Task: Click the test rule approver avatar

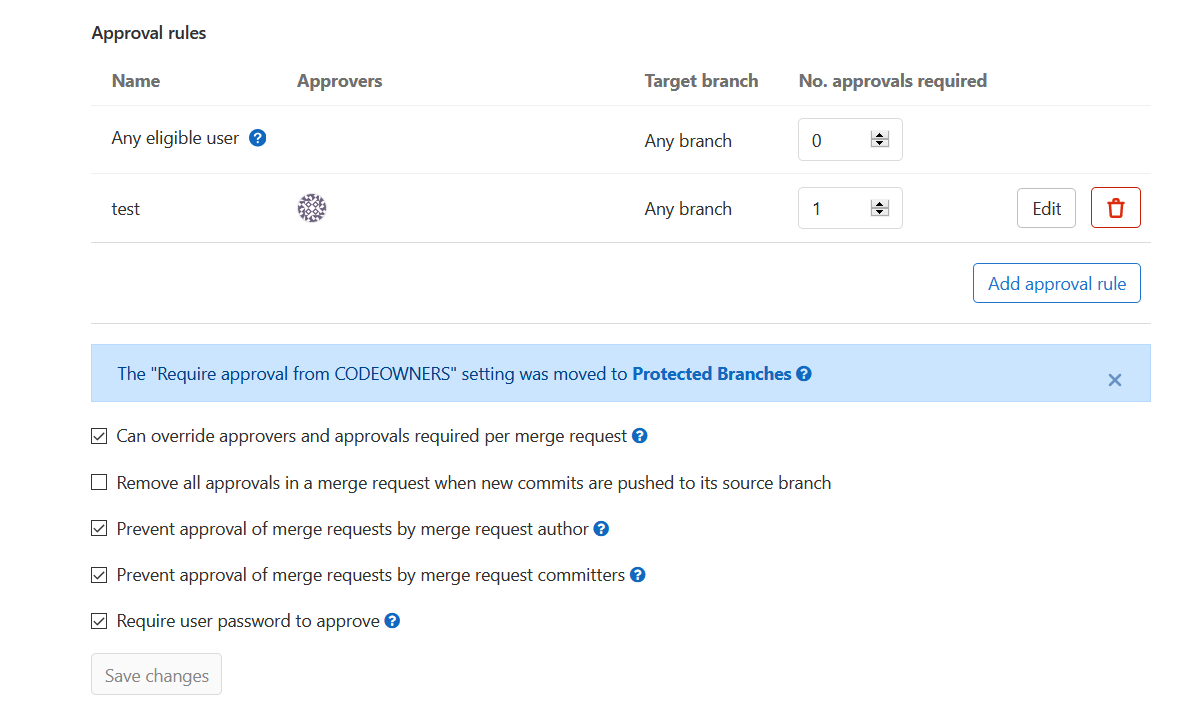Action: pyautogui.click(x=312, y=208)
